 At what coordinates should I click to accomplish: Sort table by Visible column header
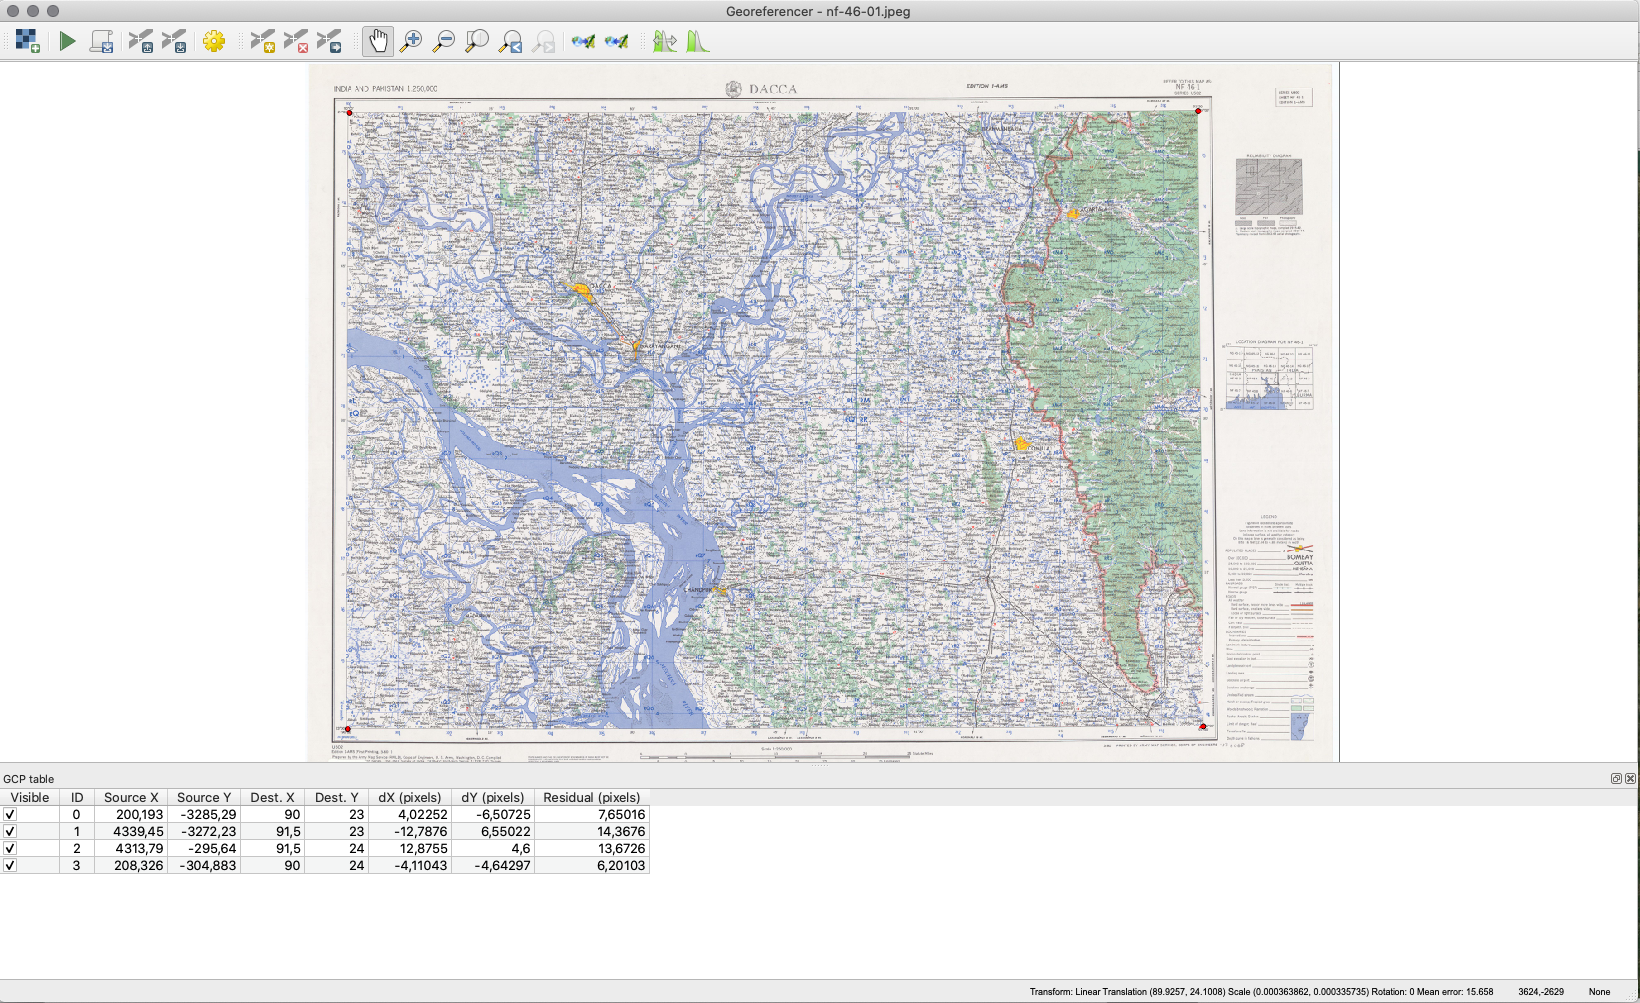[30, 797]
